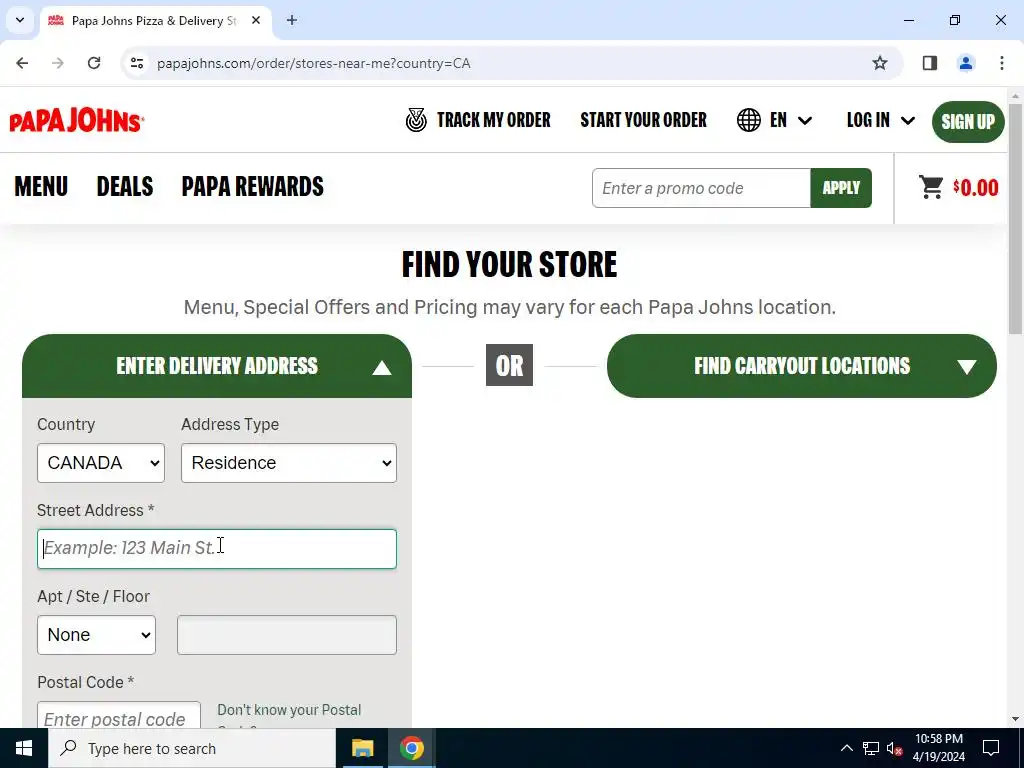1024x768 pixels.
Task: Open the Windows Start menu
Action: coord(24,748)
